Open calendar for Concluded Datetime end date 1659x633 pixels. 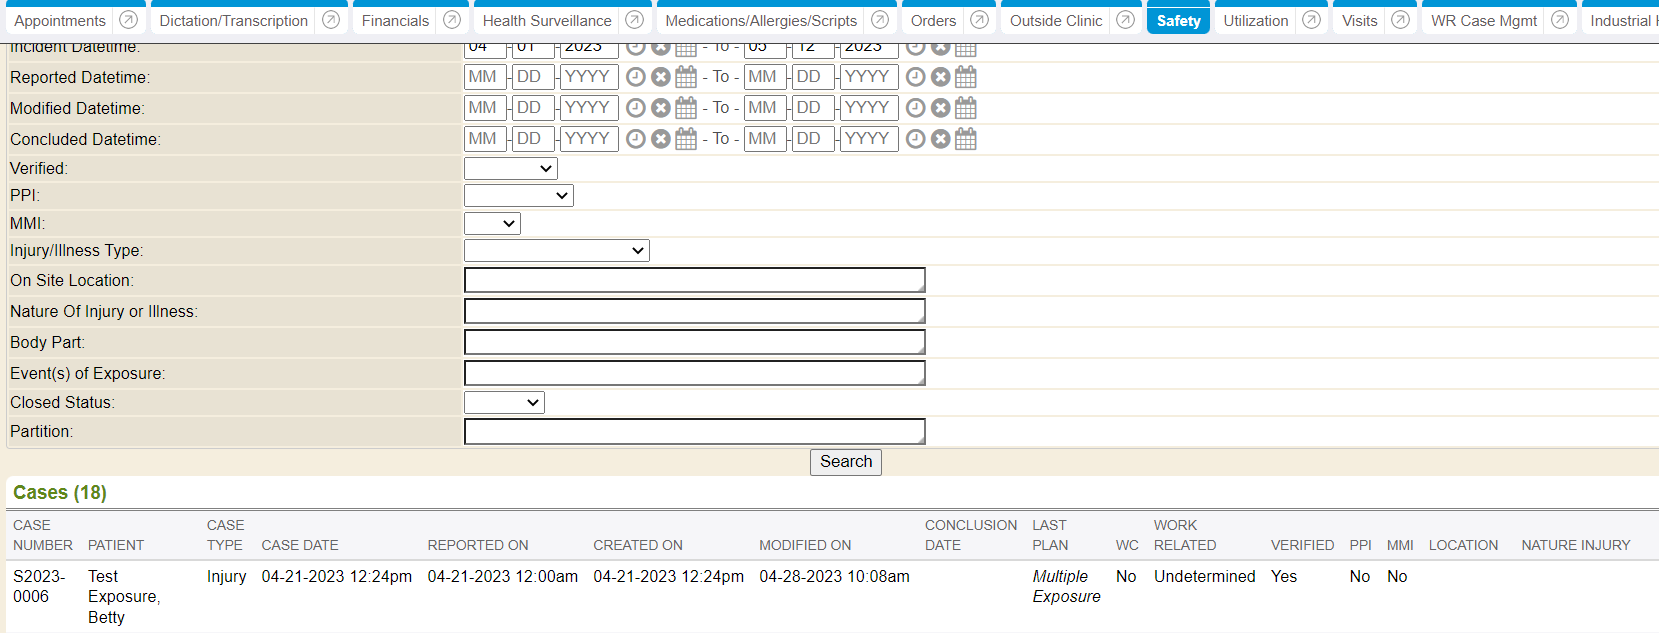coord(965,139)
